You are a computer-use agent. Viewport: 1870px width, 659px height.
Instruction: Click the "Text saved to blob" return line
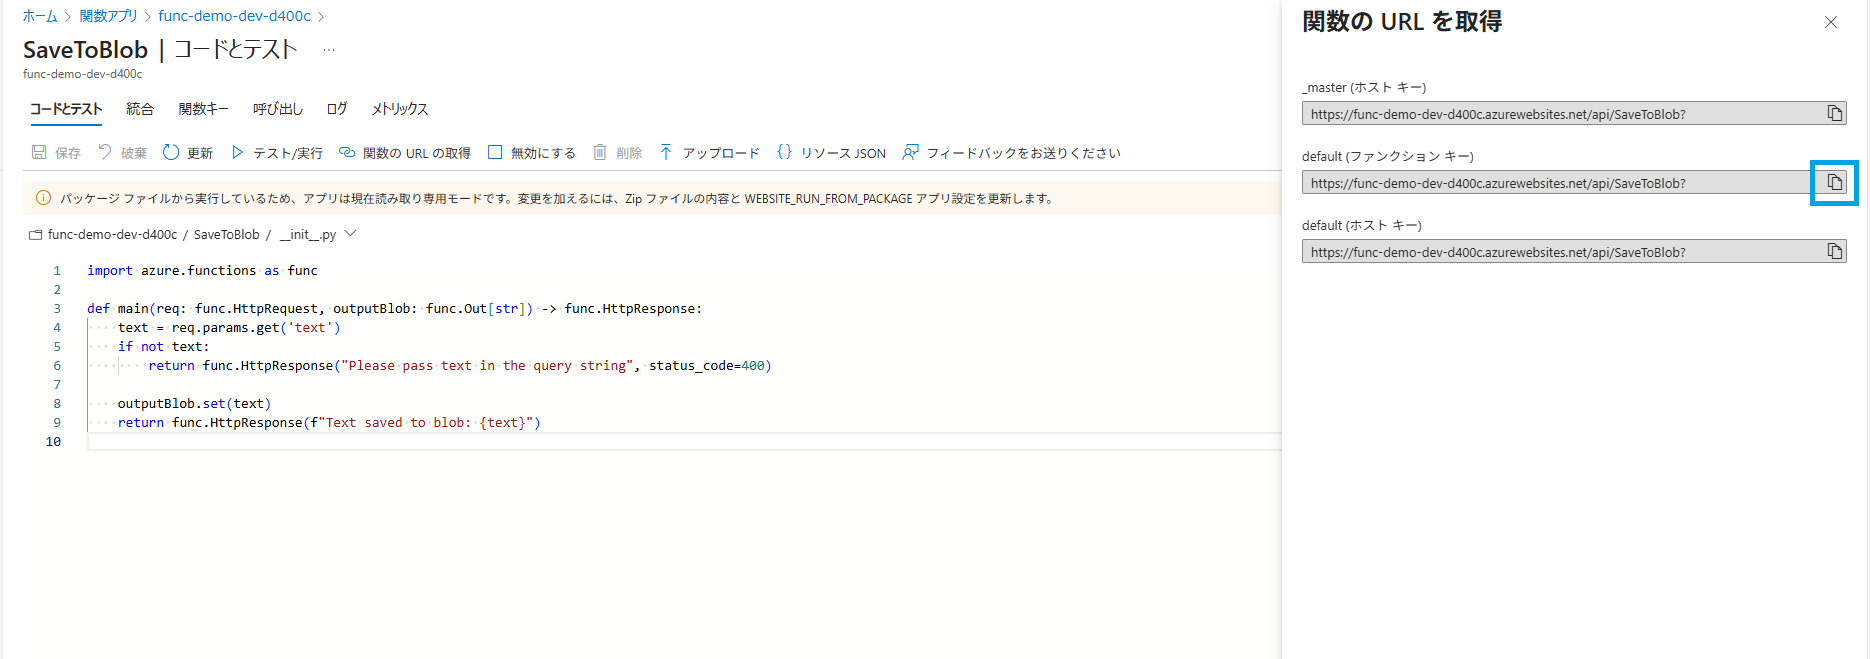click(x=329, y=422)
